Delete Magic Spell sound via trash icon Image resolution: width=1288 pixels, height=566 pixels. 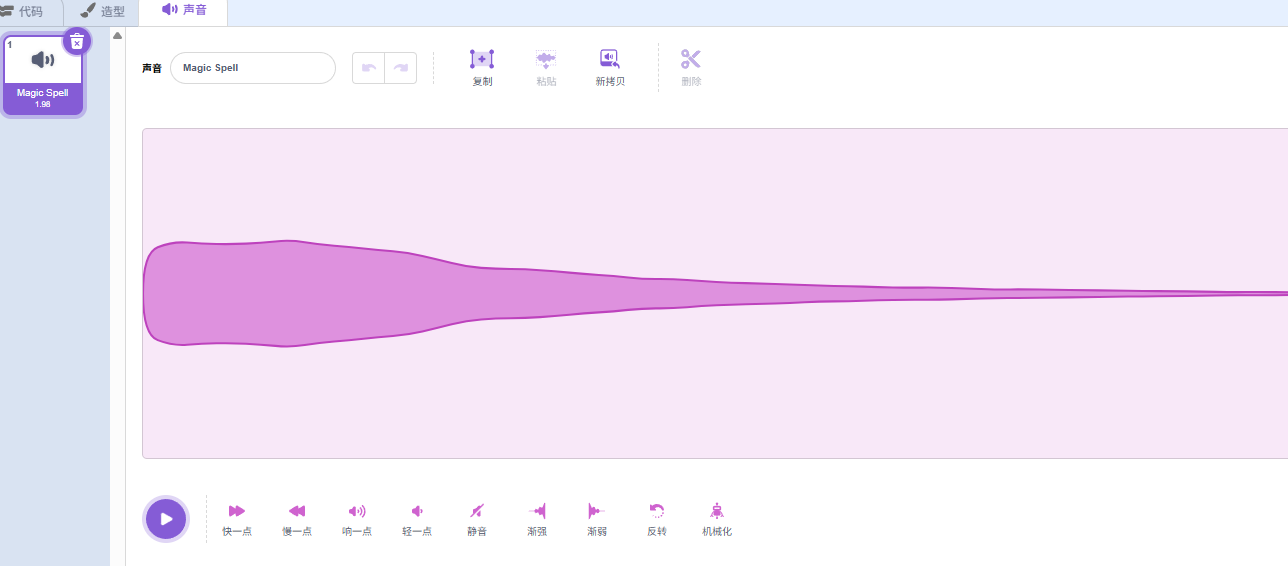click(77, 41)
